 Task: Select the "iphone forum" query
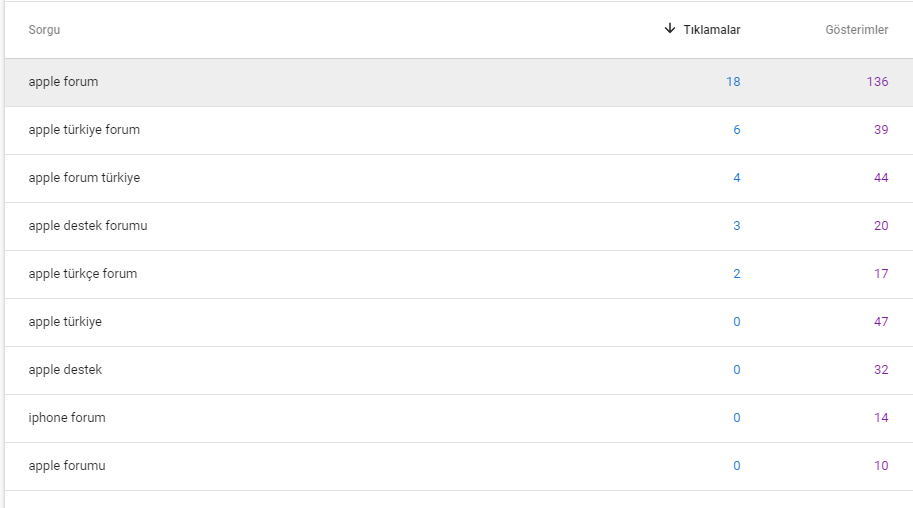click(x=459, y=418)
